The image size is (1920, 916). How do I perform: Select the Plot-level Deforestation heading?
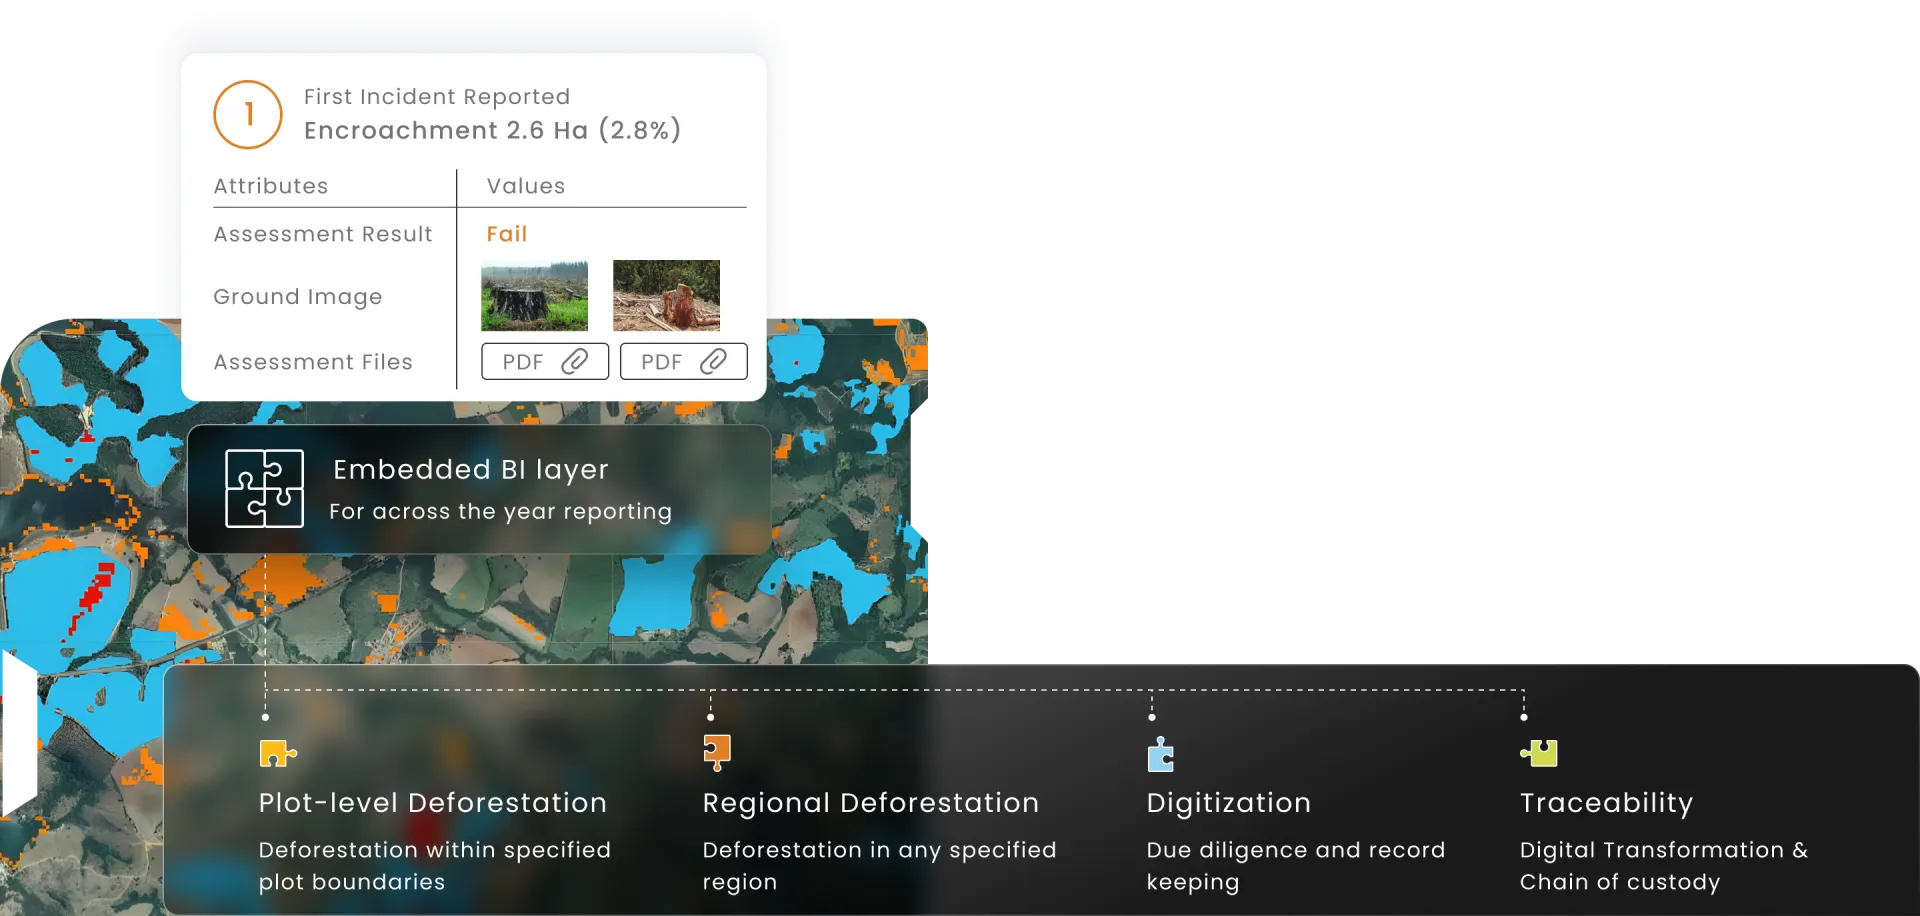pyautogui.click(x=433, y=803)
